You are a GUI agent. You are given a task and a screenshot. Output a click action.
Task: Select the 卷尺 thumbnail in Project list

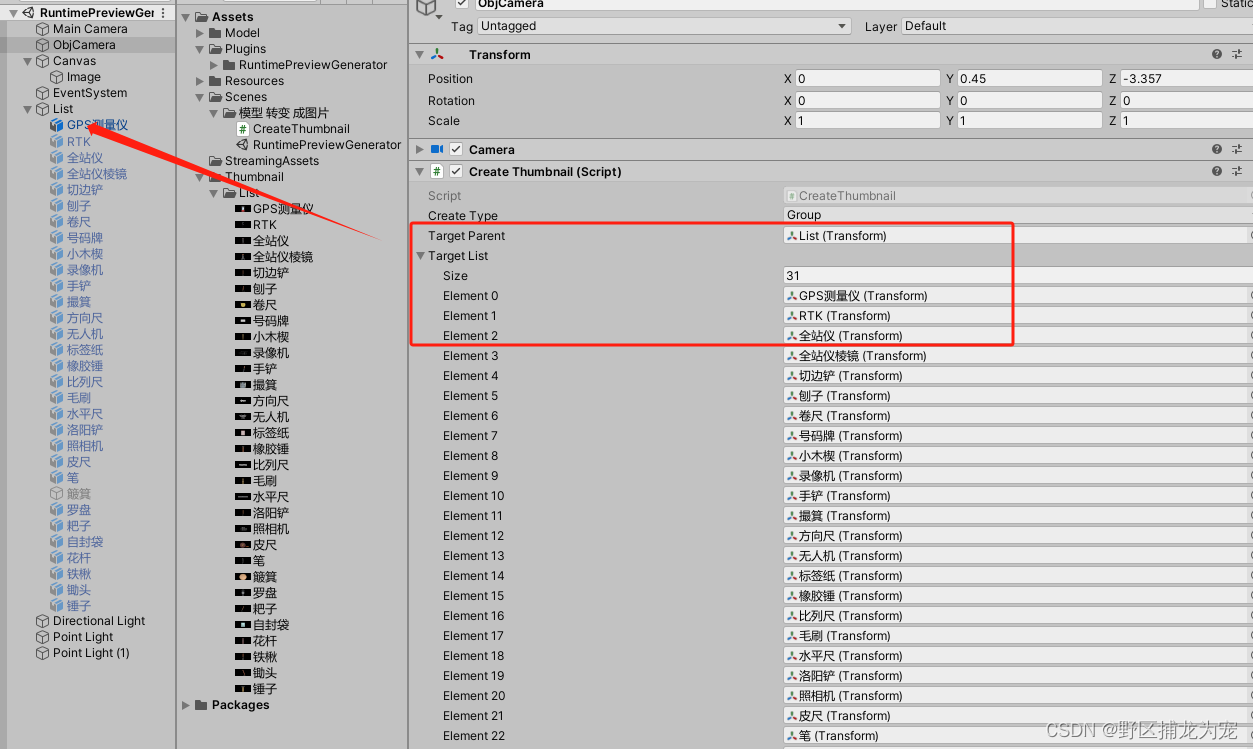243,304
